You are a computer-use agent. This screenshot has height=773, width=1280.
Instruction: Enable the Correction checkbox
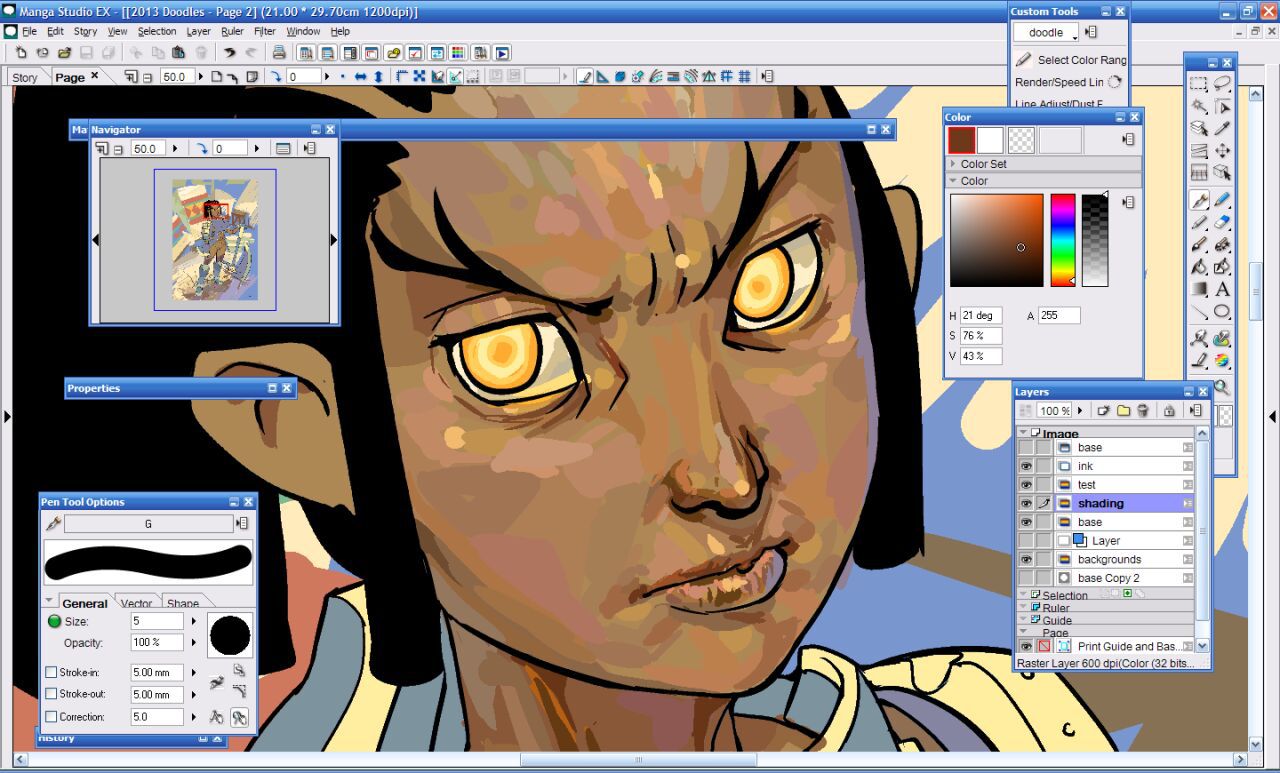click(x=51, y=717)
